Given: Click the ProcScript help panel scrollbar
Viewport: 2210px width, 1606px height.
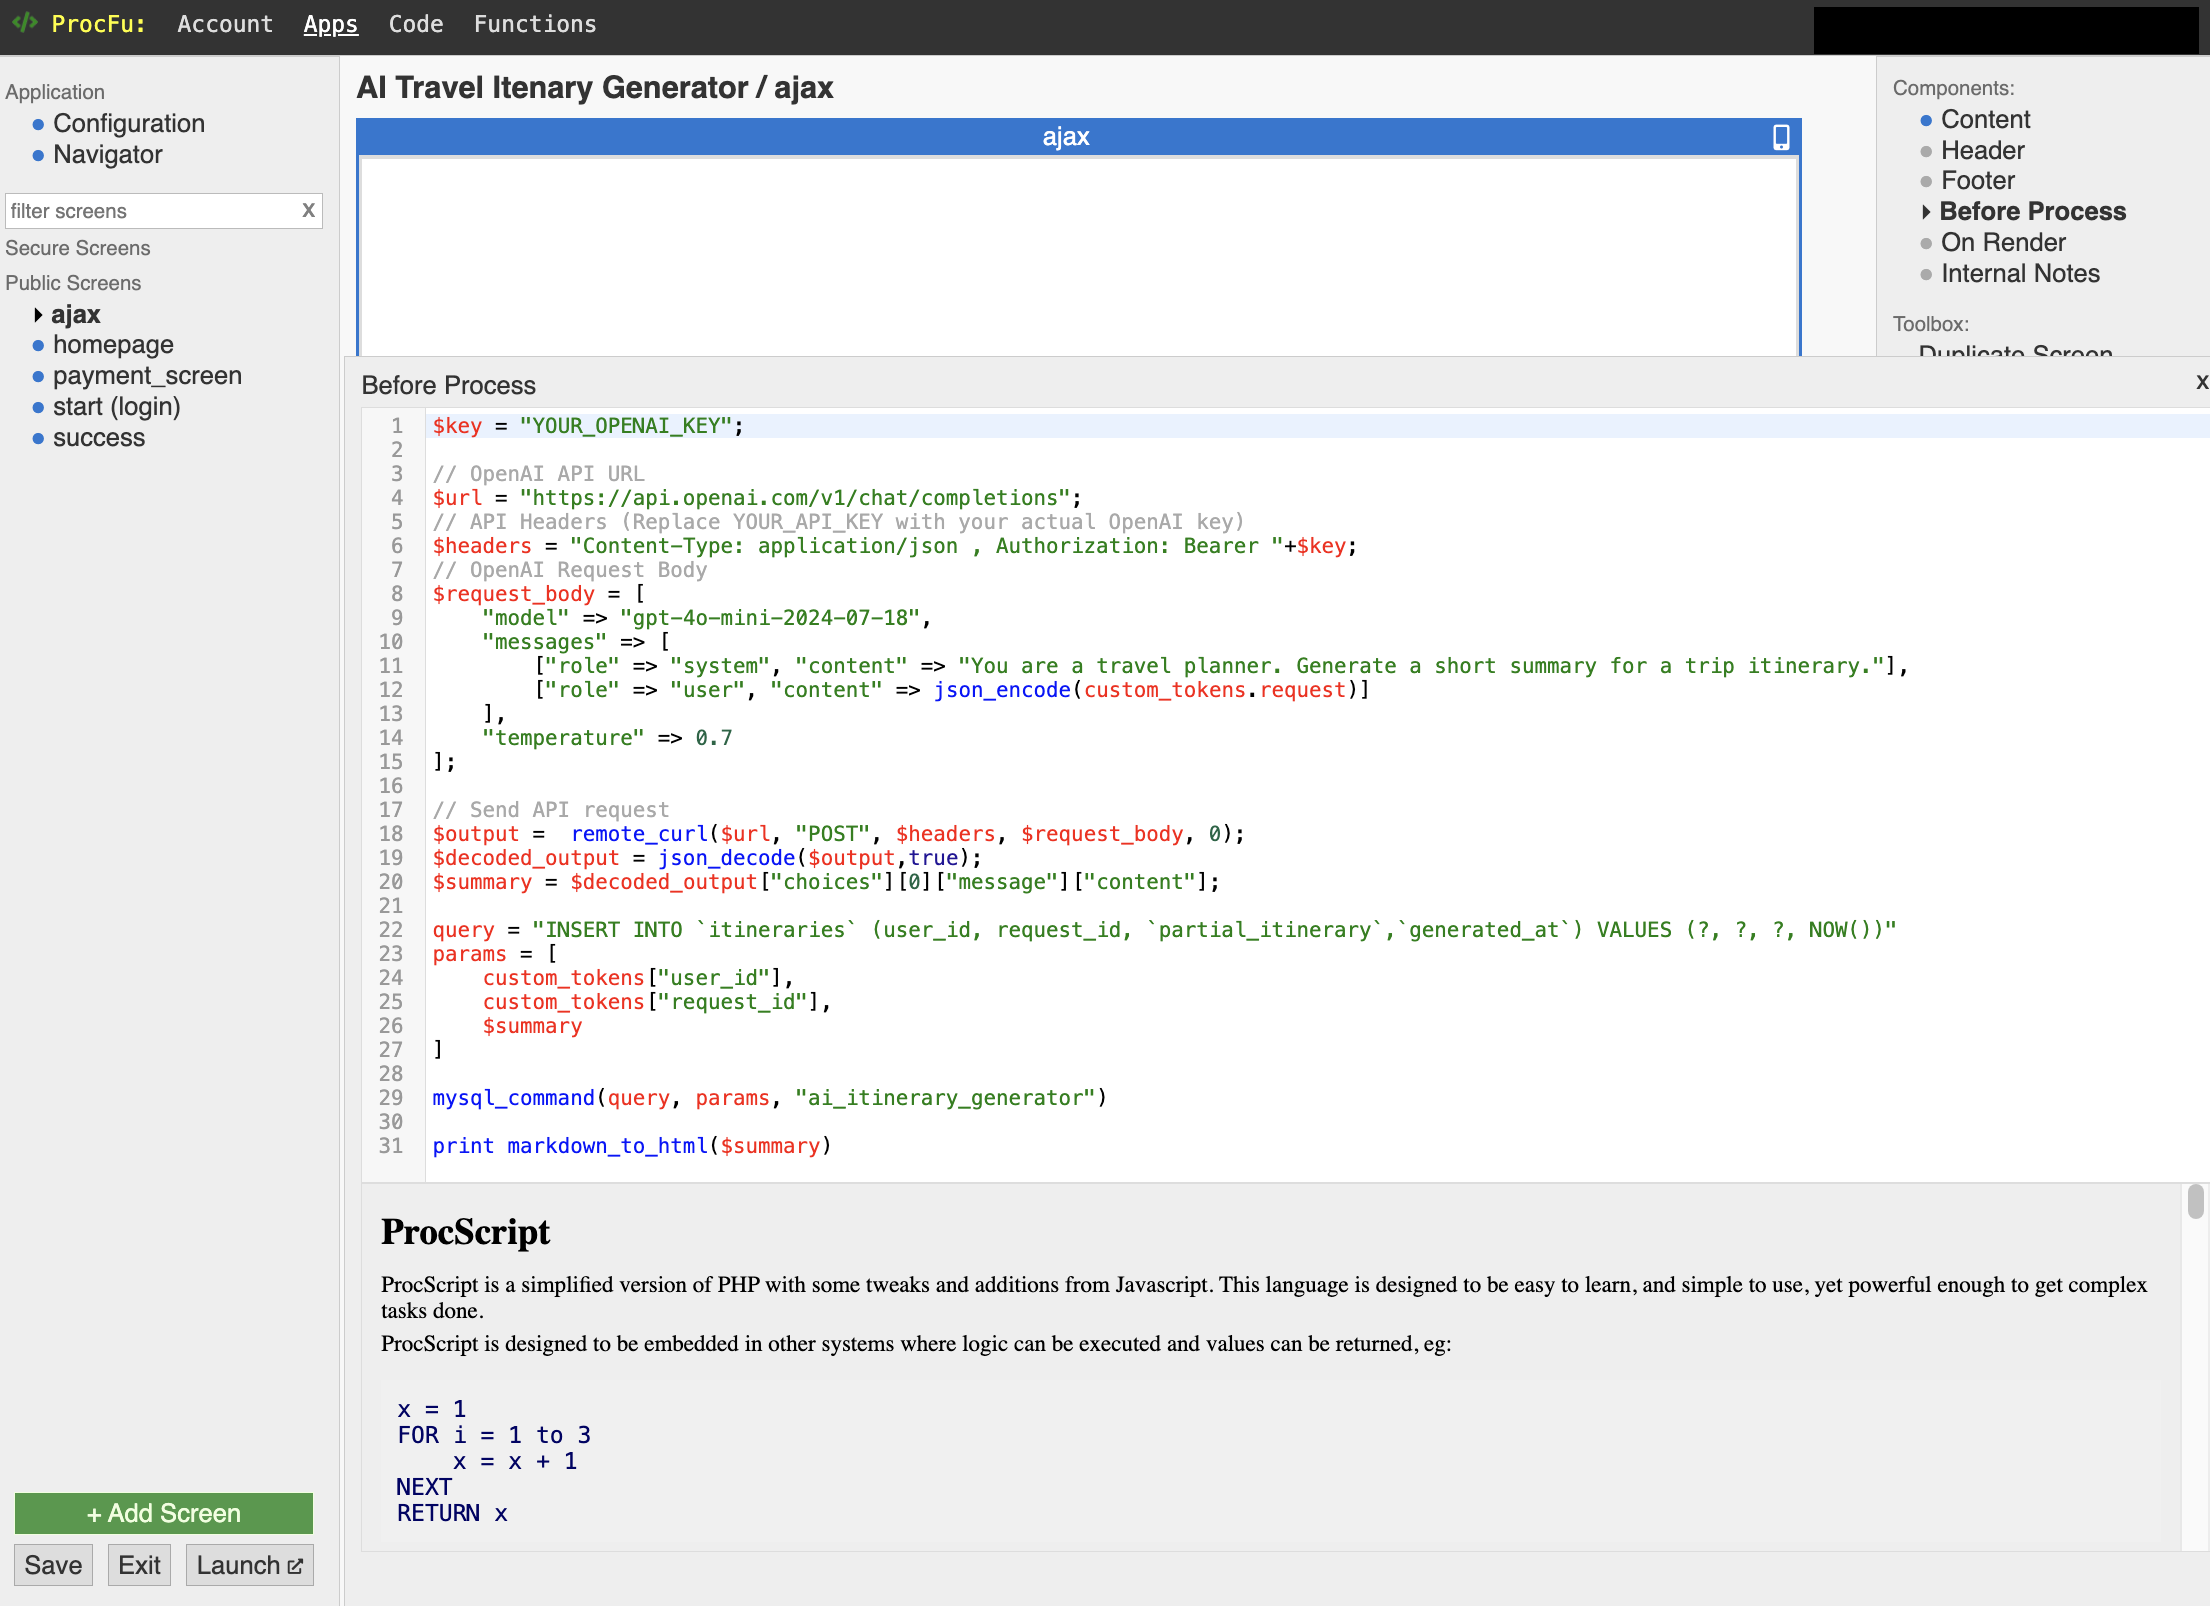Looking at the screenshot, I should click(2195, 1201).
